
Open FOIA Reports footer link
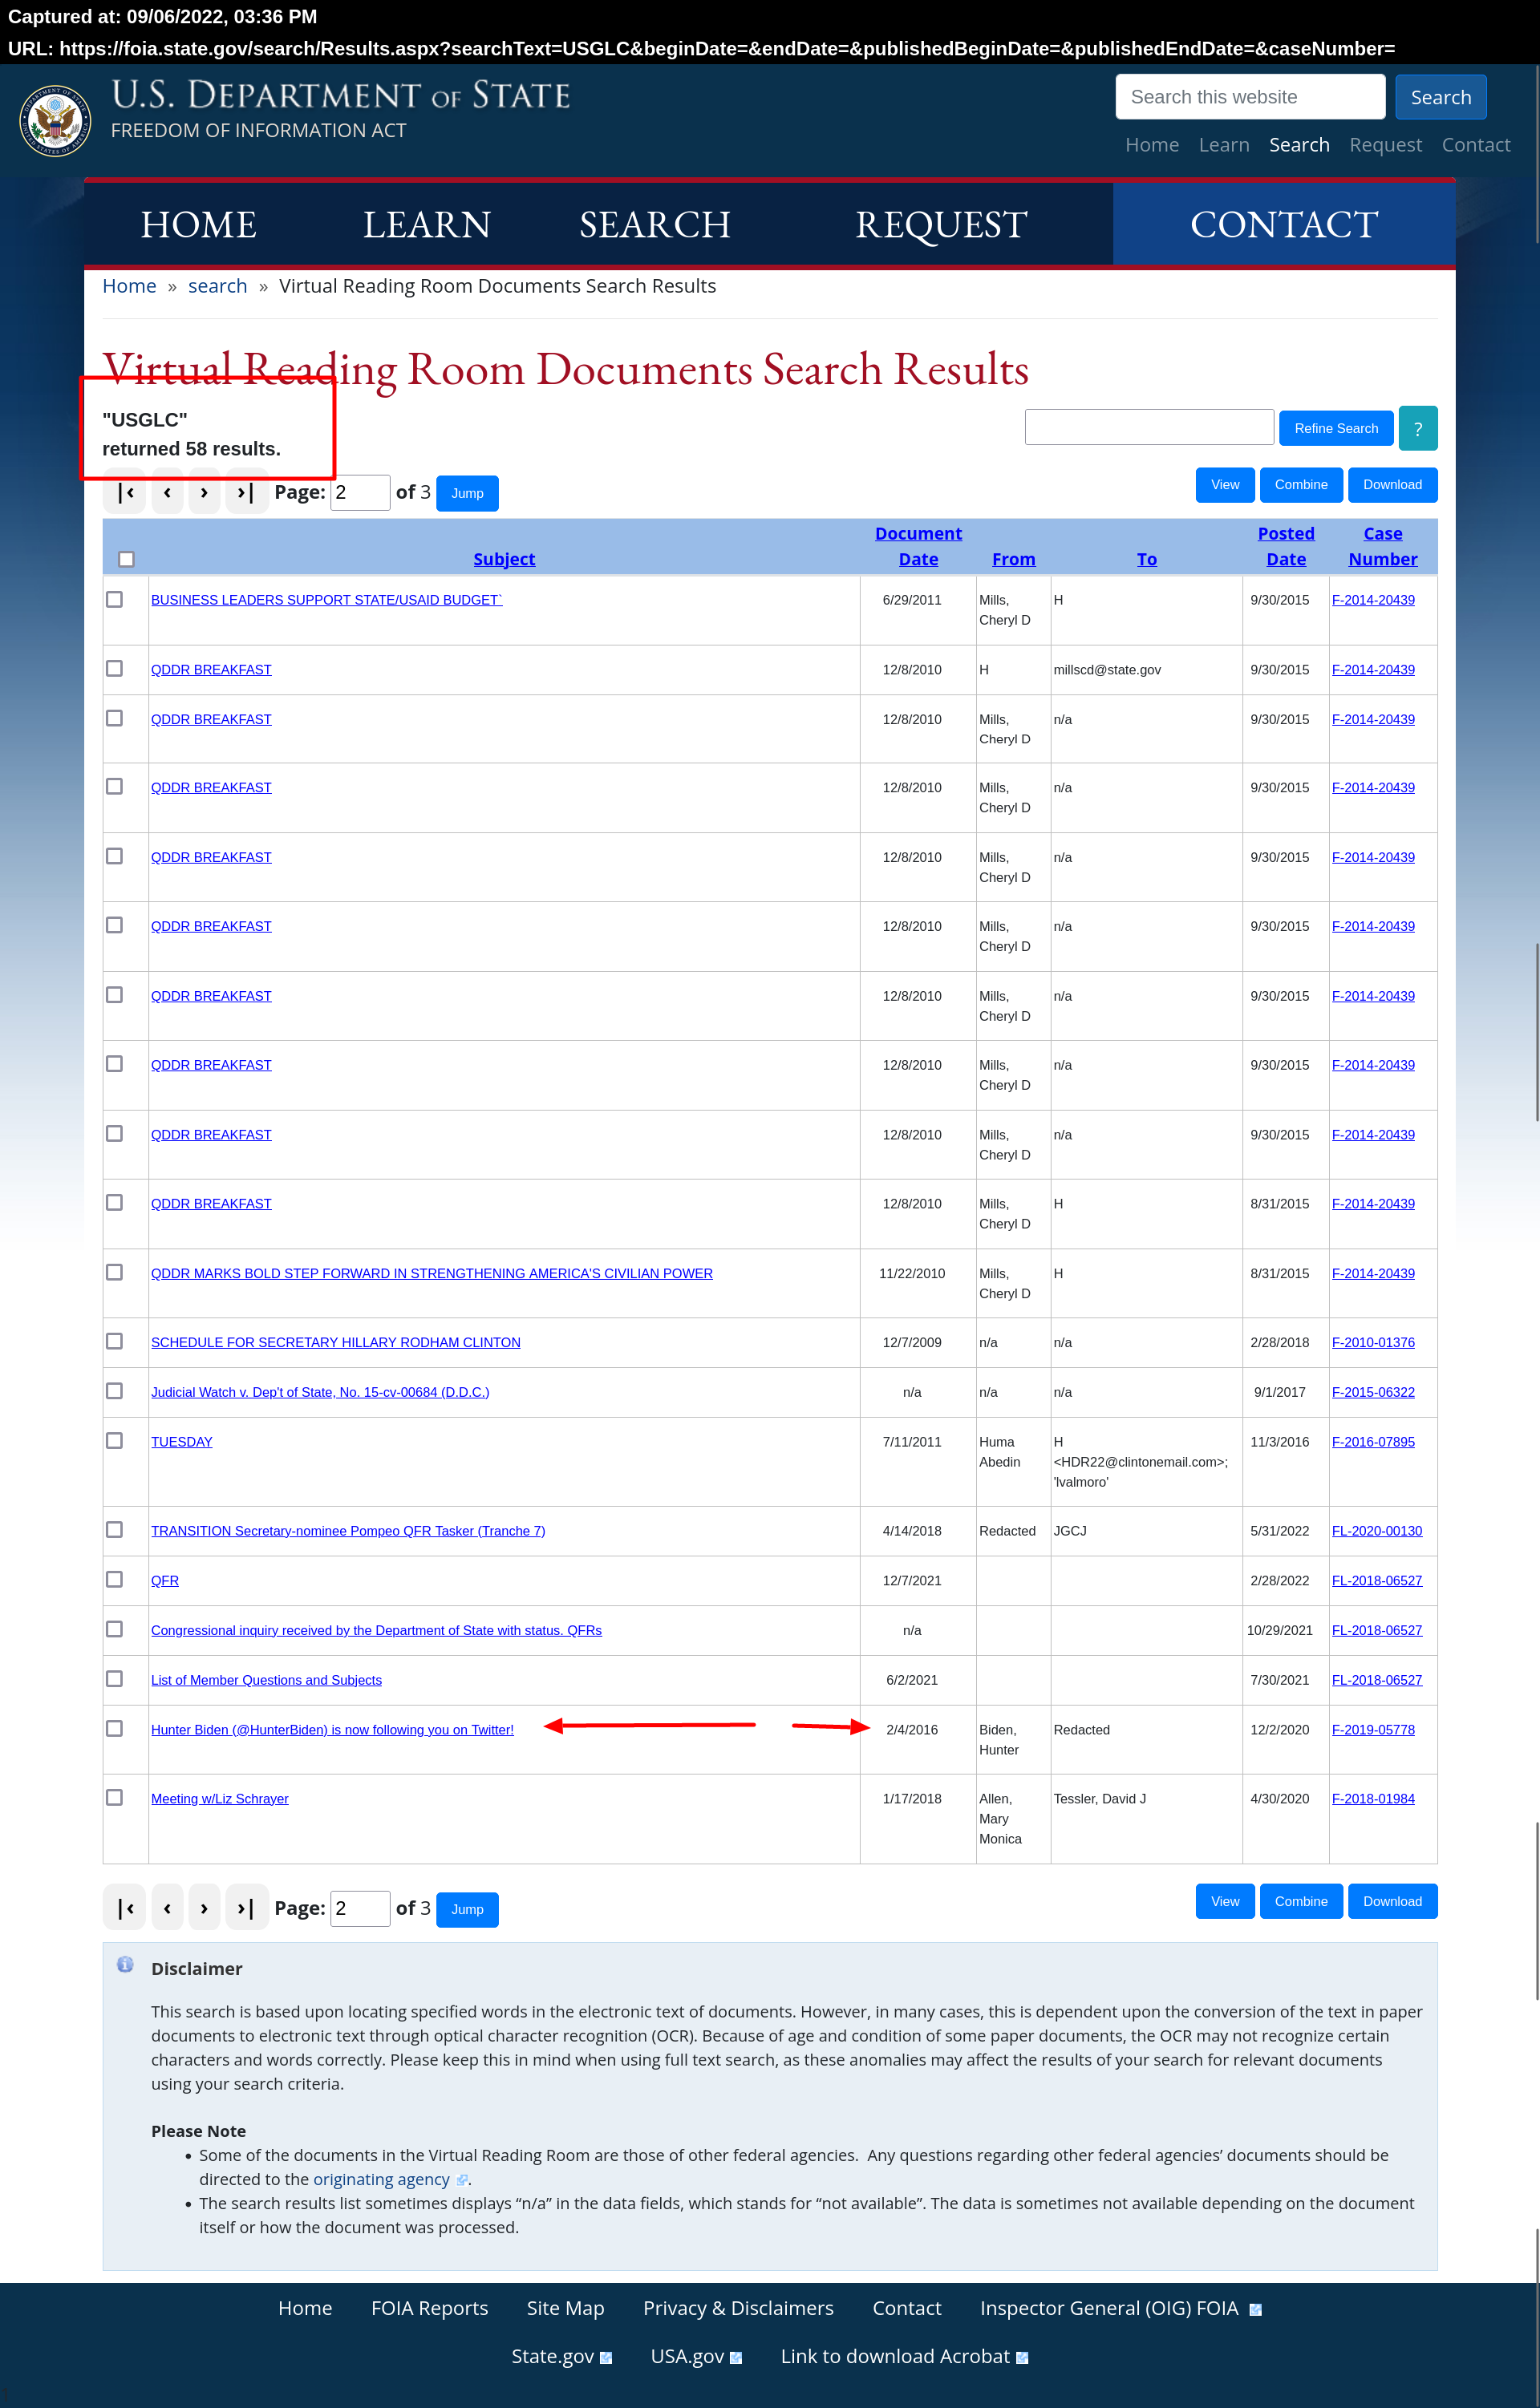(x=429, y=2308)
